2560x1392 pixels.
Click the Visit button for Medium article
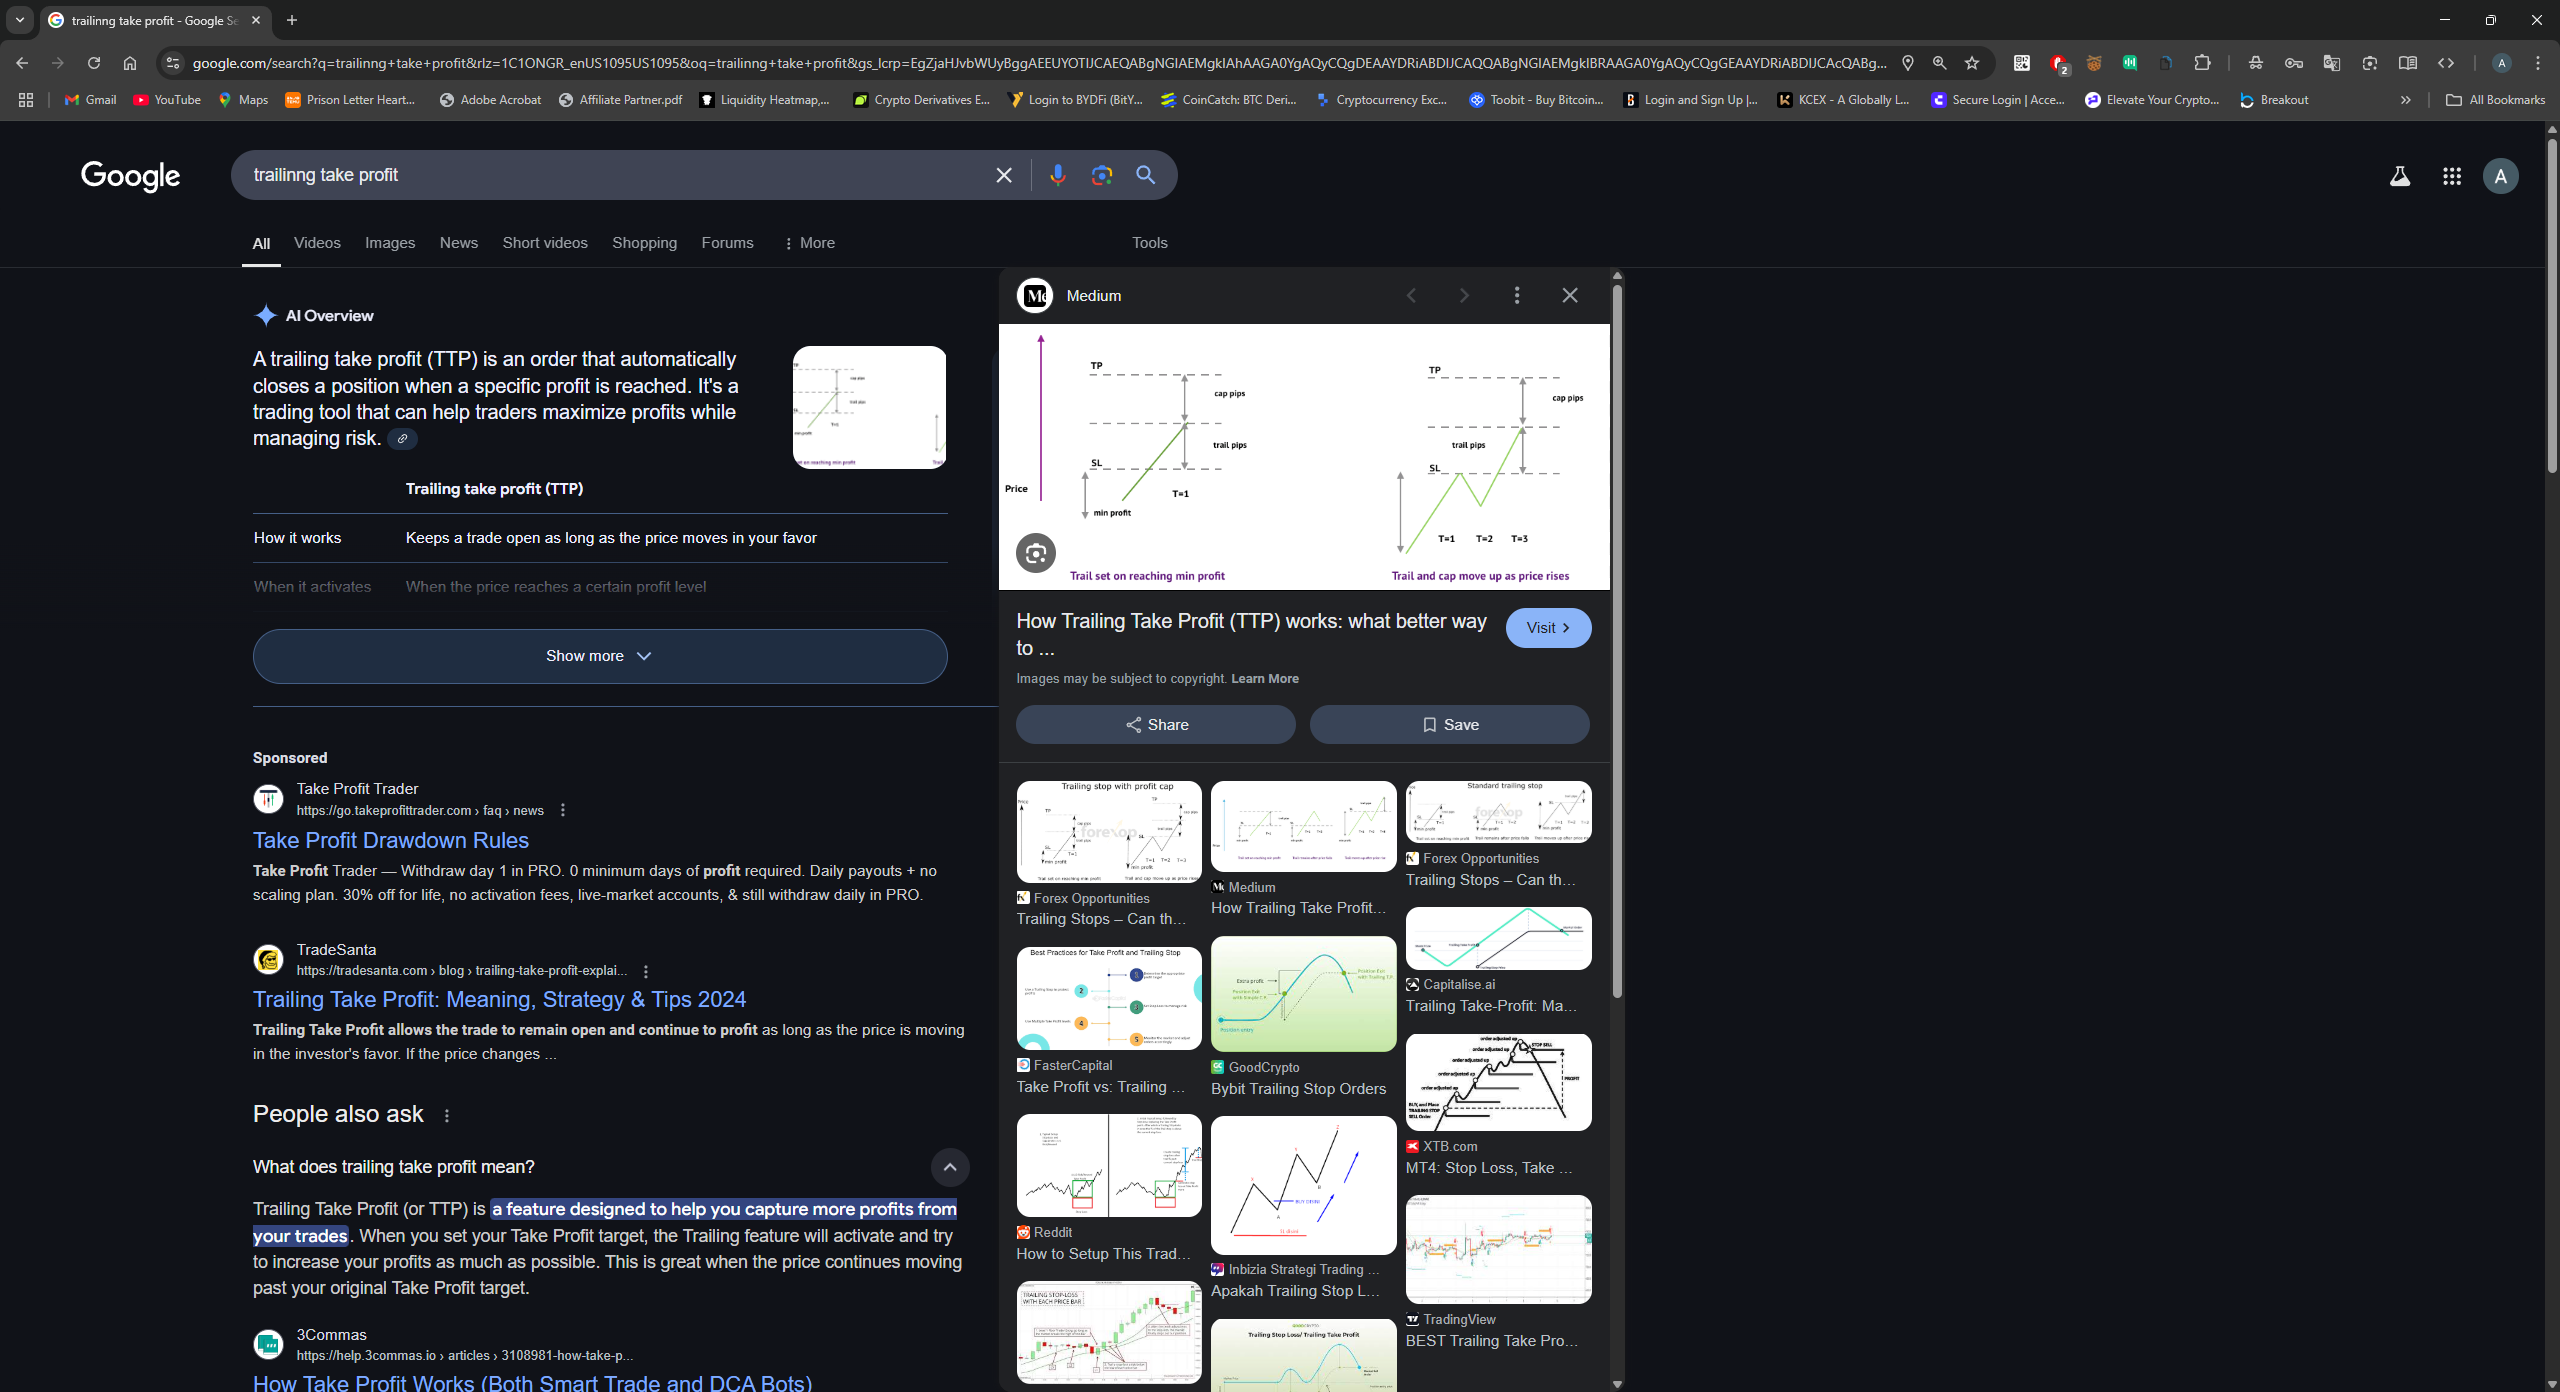pyautogui.click(x=1547, y=628)
